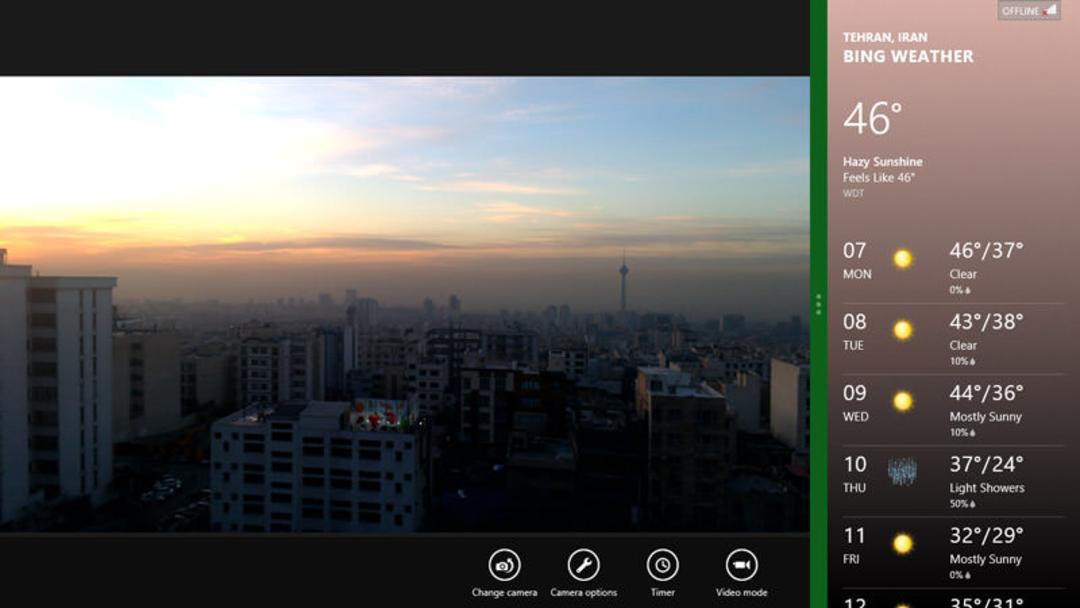This screenshot has height=608, width=1080.
Task: Click the Change camera icon
Action: pyautogui.click(x=504, y=565)
